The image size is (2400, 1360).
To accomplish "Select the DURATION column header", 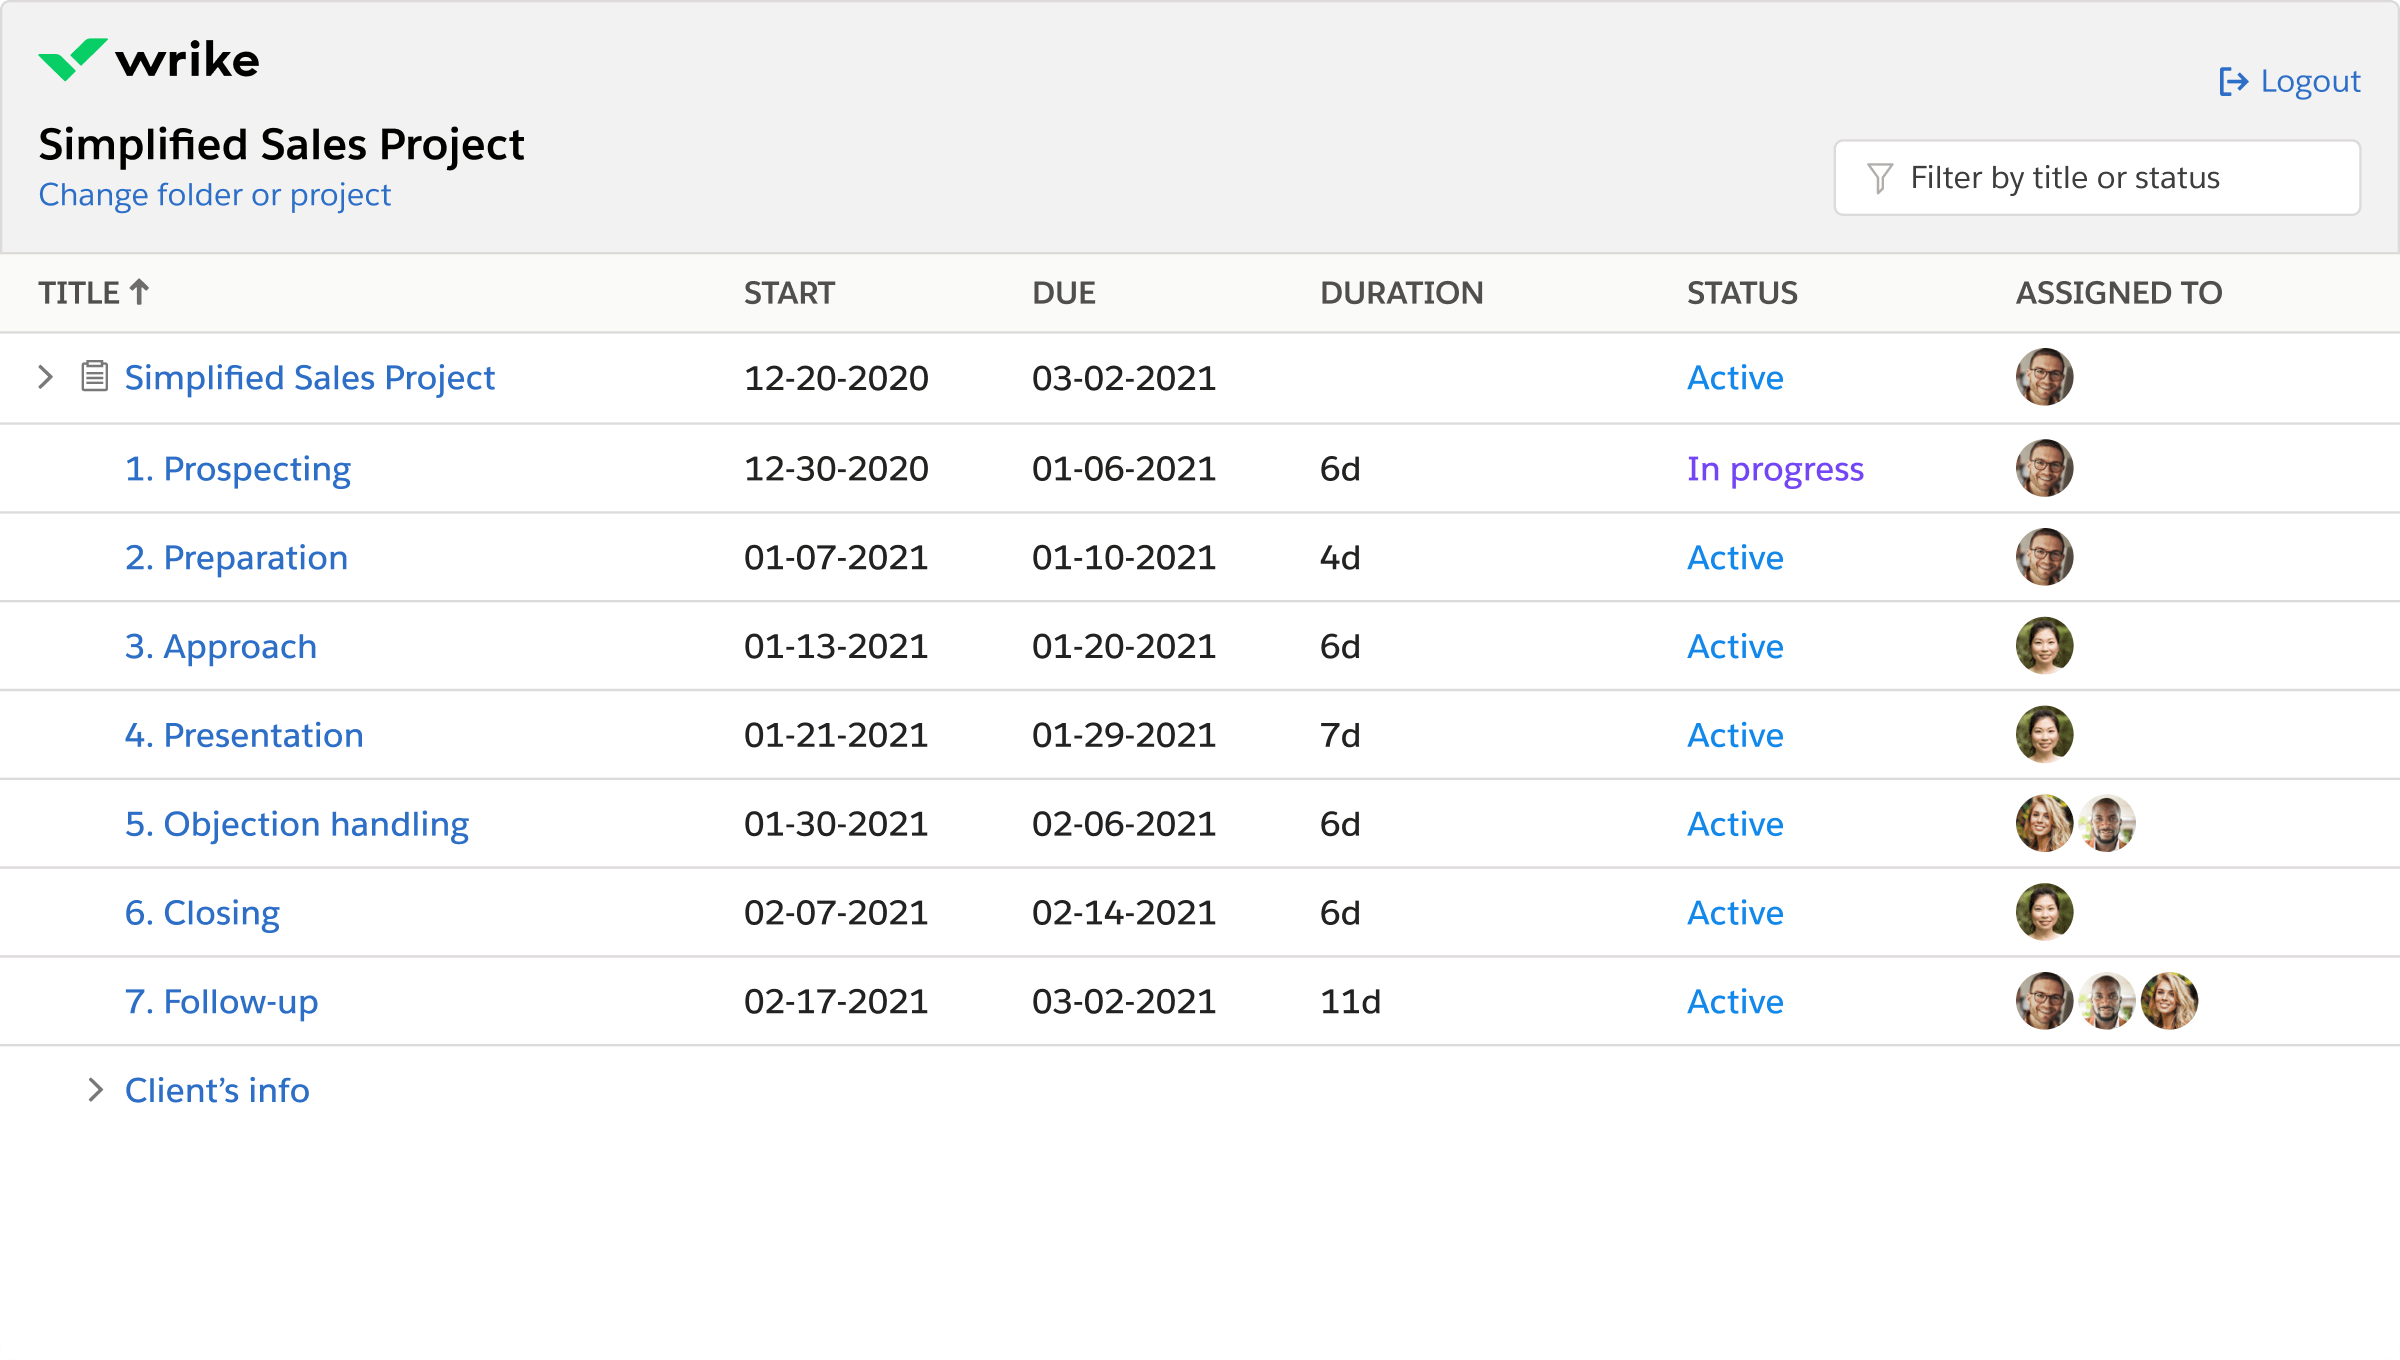I will coord(1403,292).
